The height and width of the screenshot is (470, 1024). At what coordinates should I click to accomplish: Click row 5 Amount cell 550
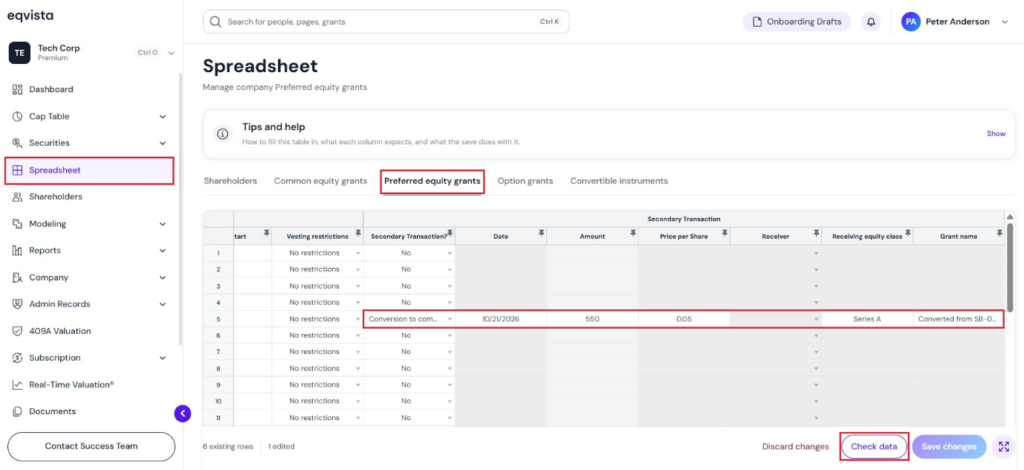coord(592,319)
